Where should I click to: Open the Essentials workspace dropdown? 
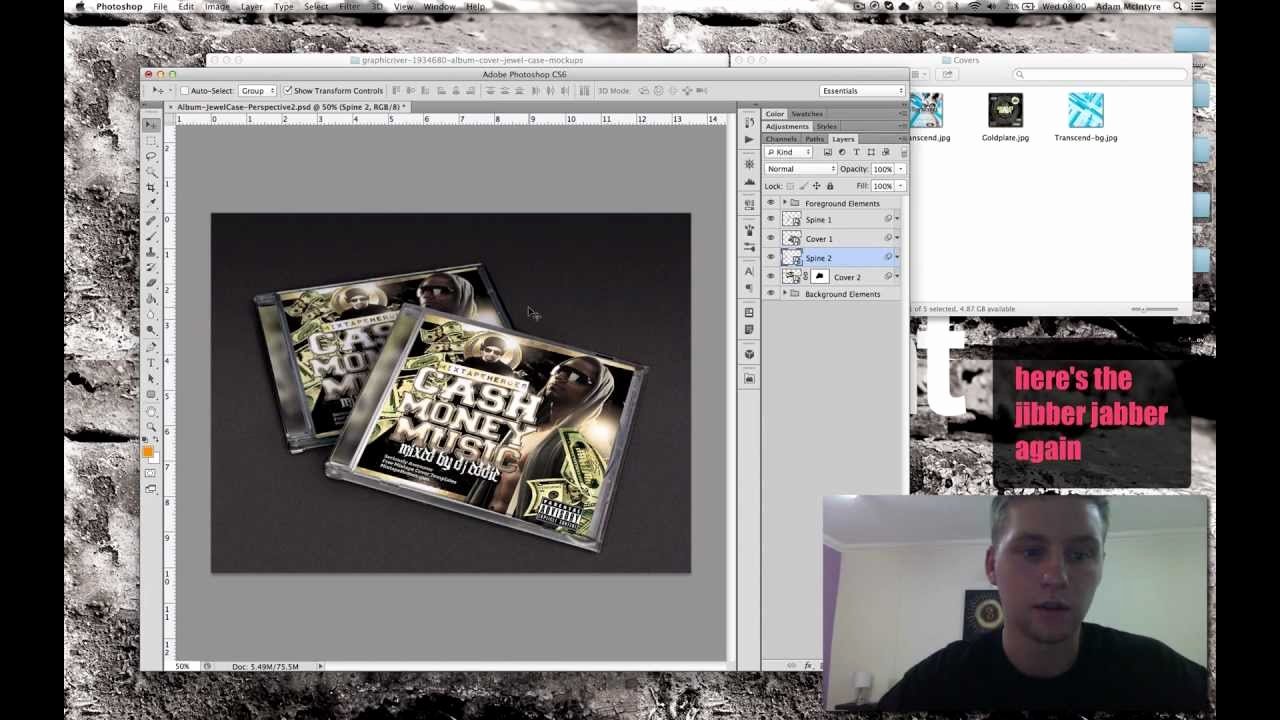[x=862, y=91]
